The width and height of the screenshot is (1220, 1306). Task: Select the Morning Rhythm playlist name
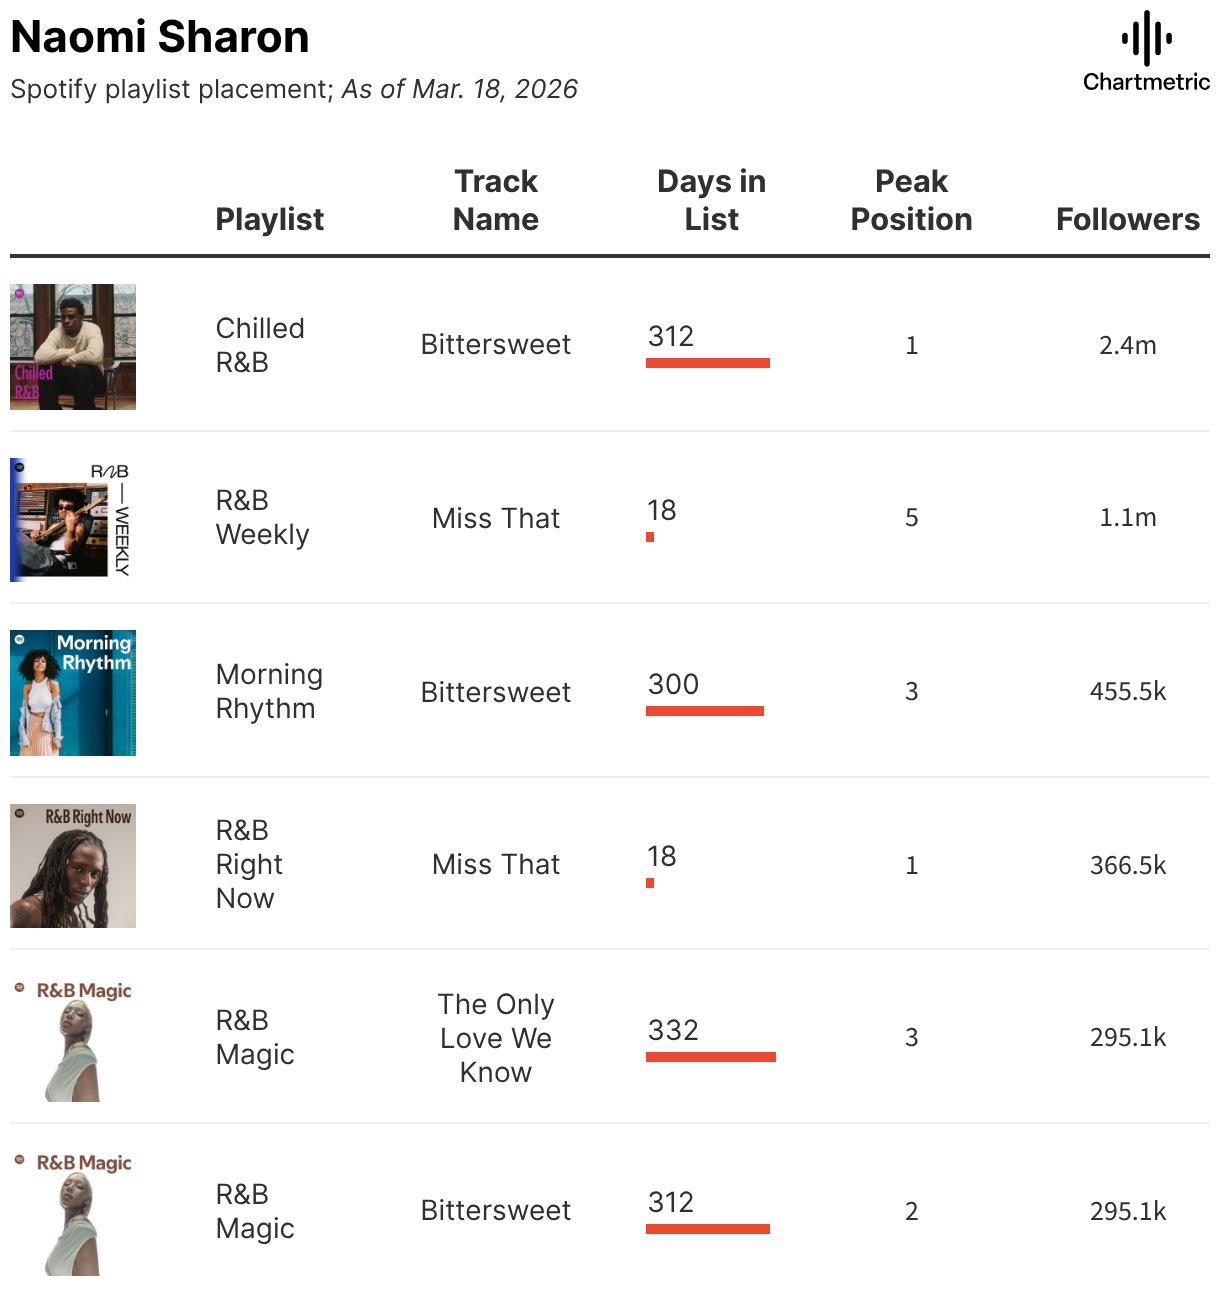pyautogui.click(x=269, y=691)
